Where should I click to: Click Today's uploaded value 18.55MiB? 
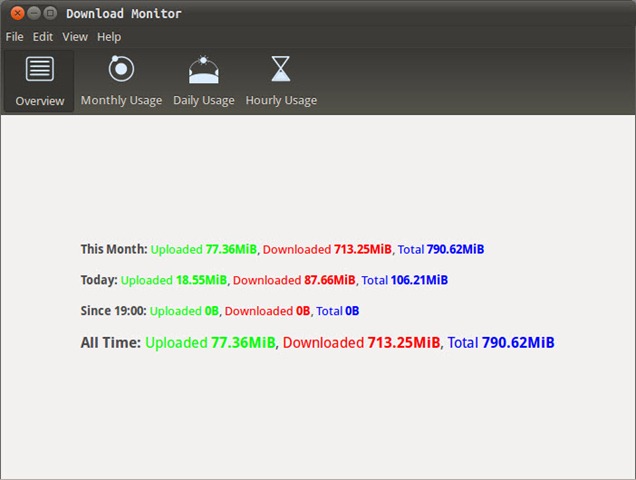coord(202,280)
